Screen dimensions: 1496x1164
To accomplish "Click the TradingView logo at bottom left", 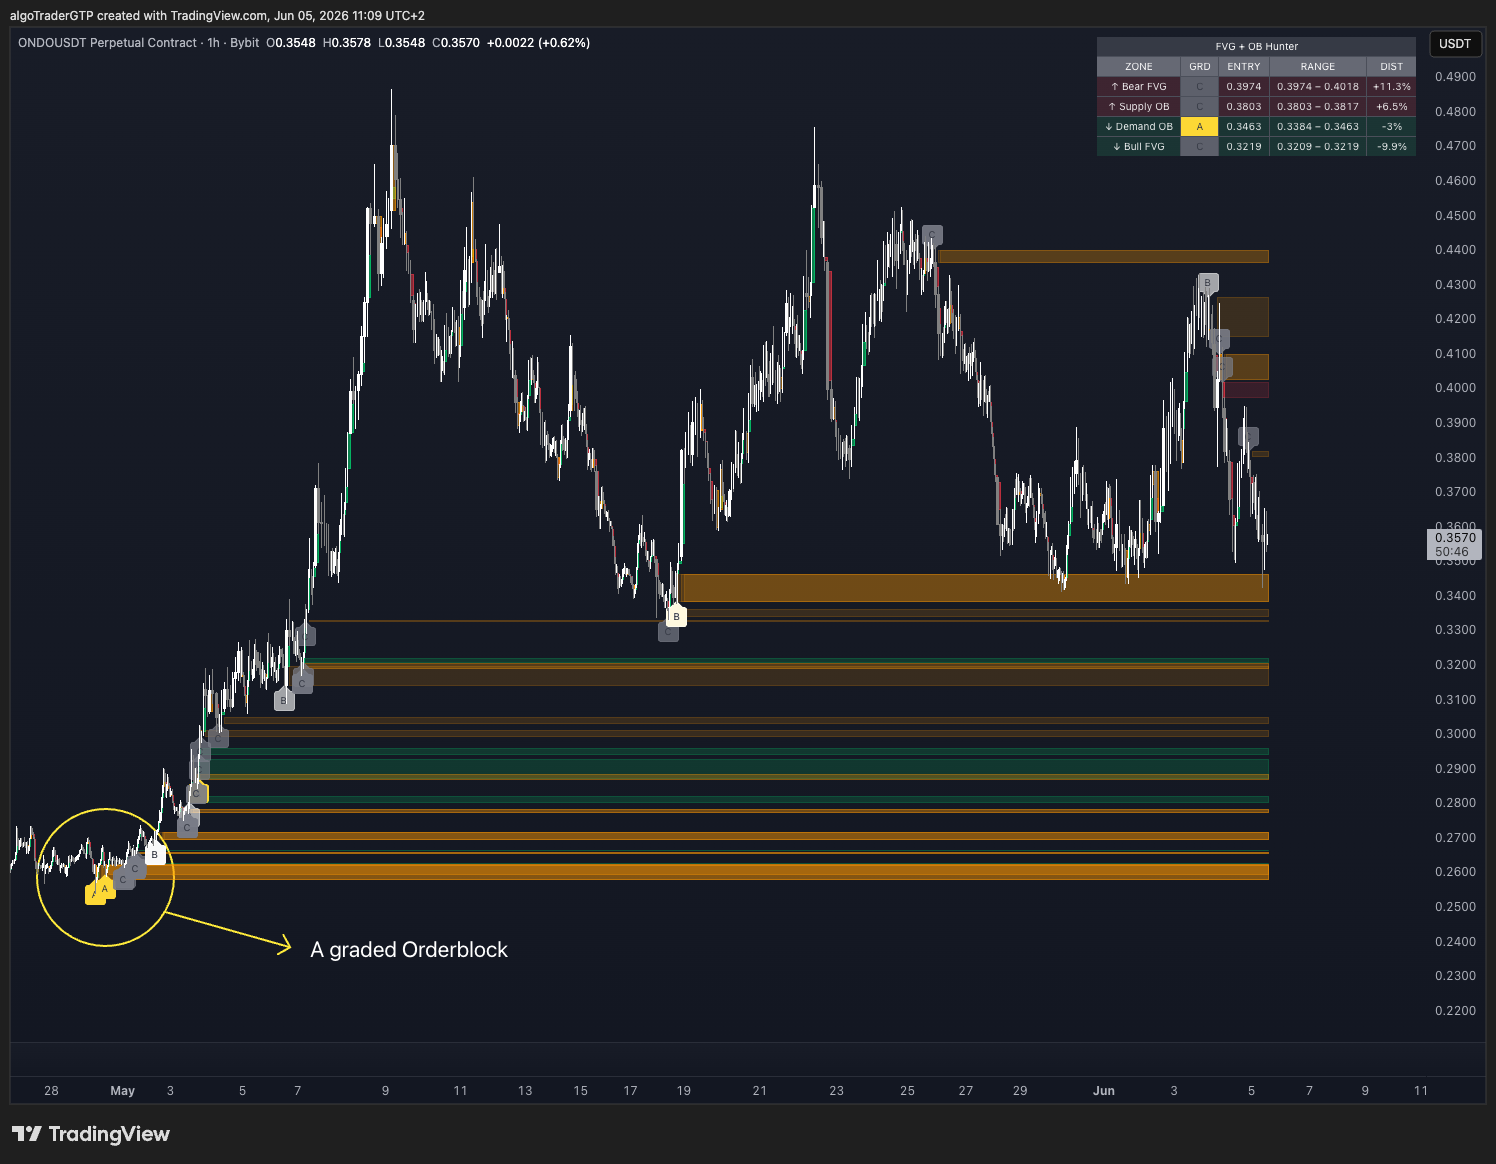I will coord(91,1134).
